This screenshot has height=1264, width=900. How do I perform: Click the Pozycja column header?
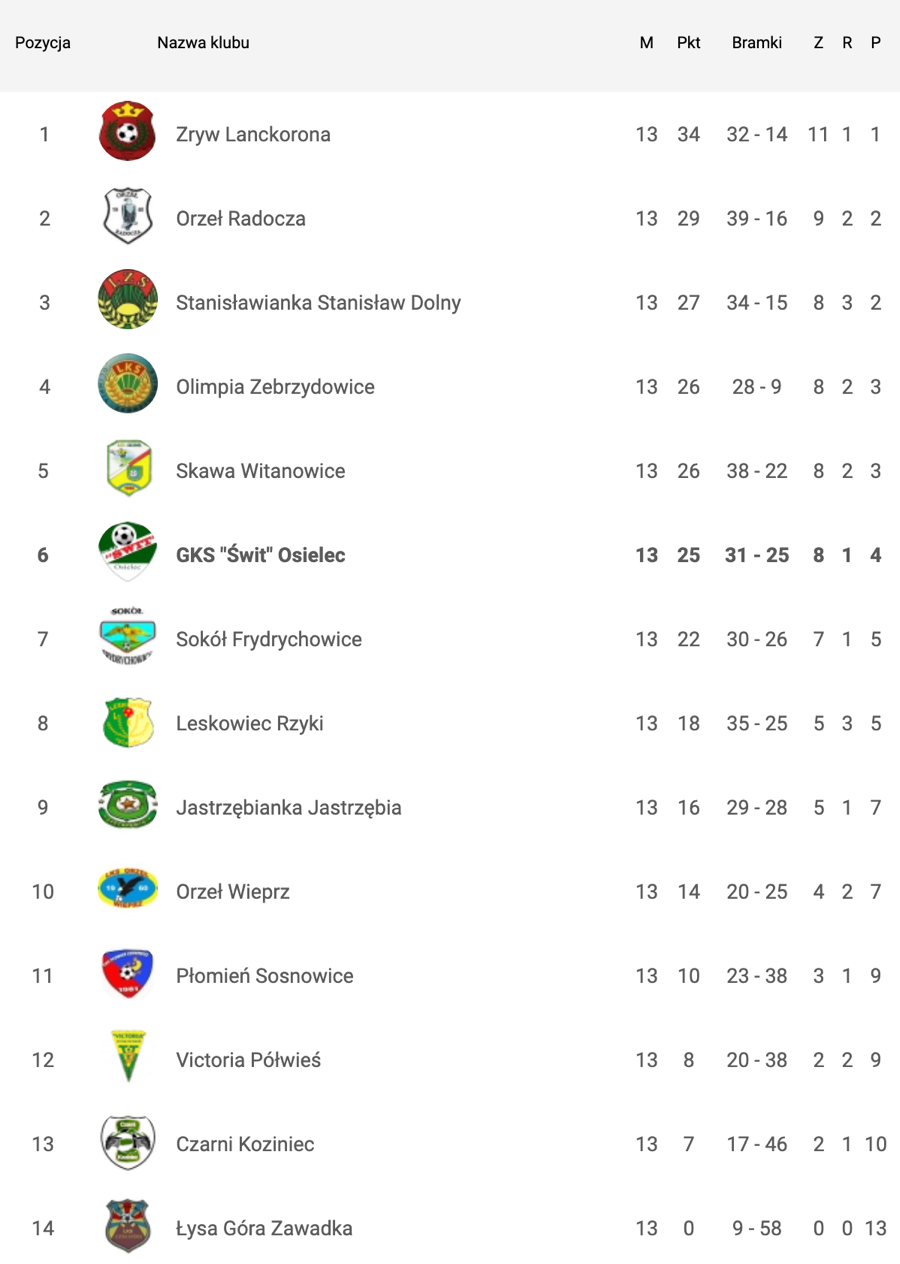pos(43,43)
